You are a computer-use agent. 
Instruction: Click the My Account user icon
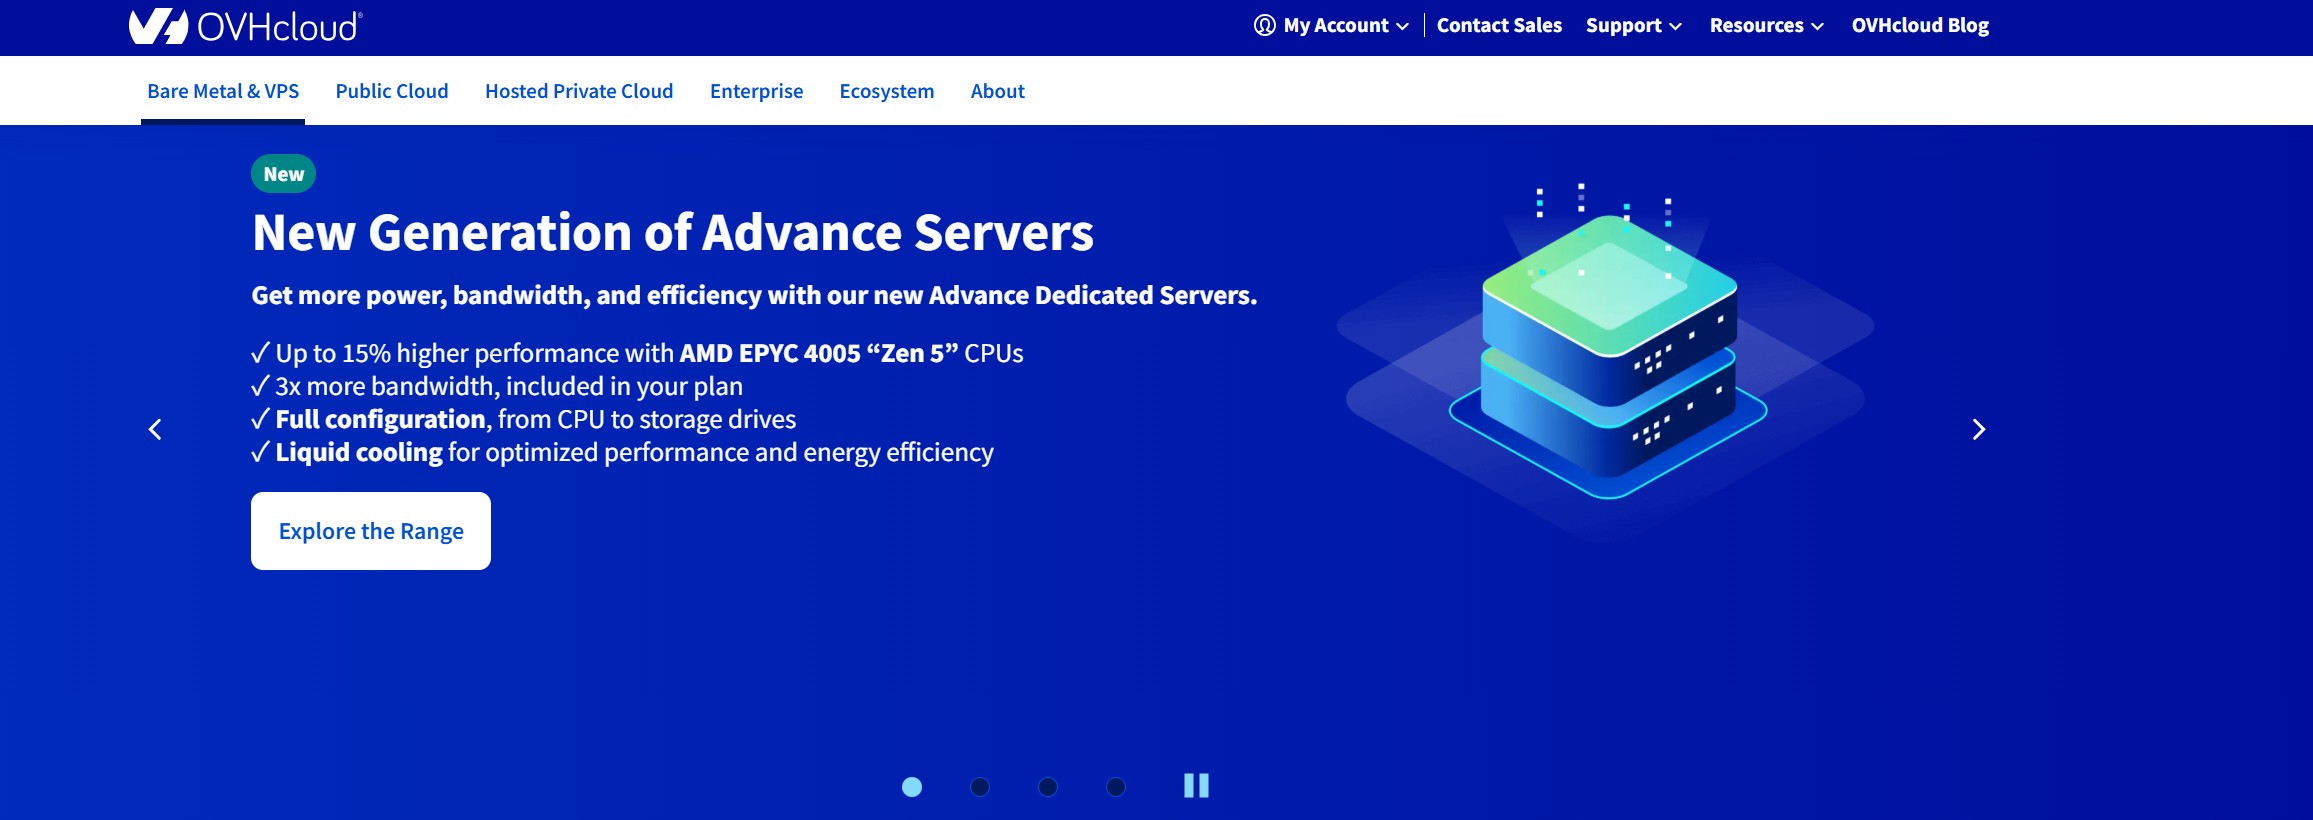tap(1264, 26)
